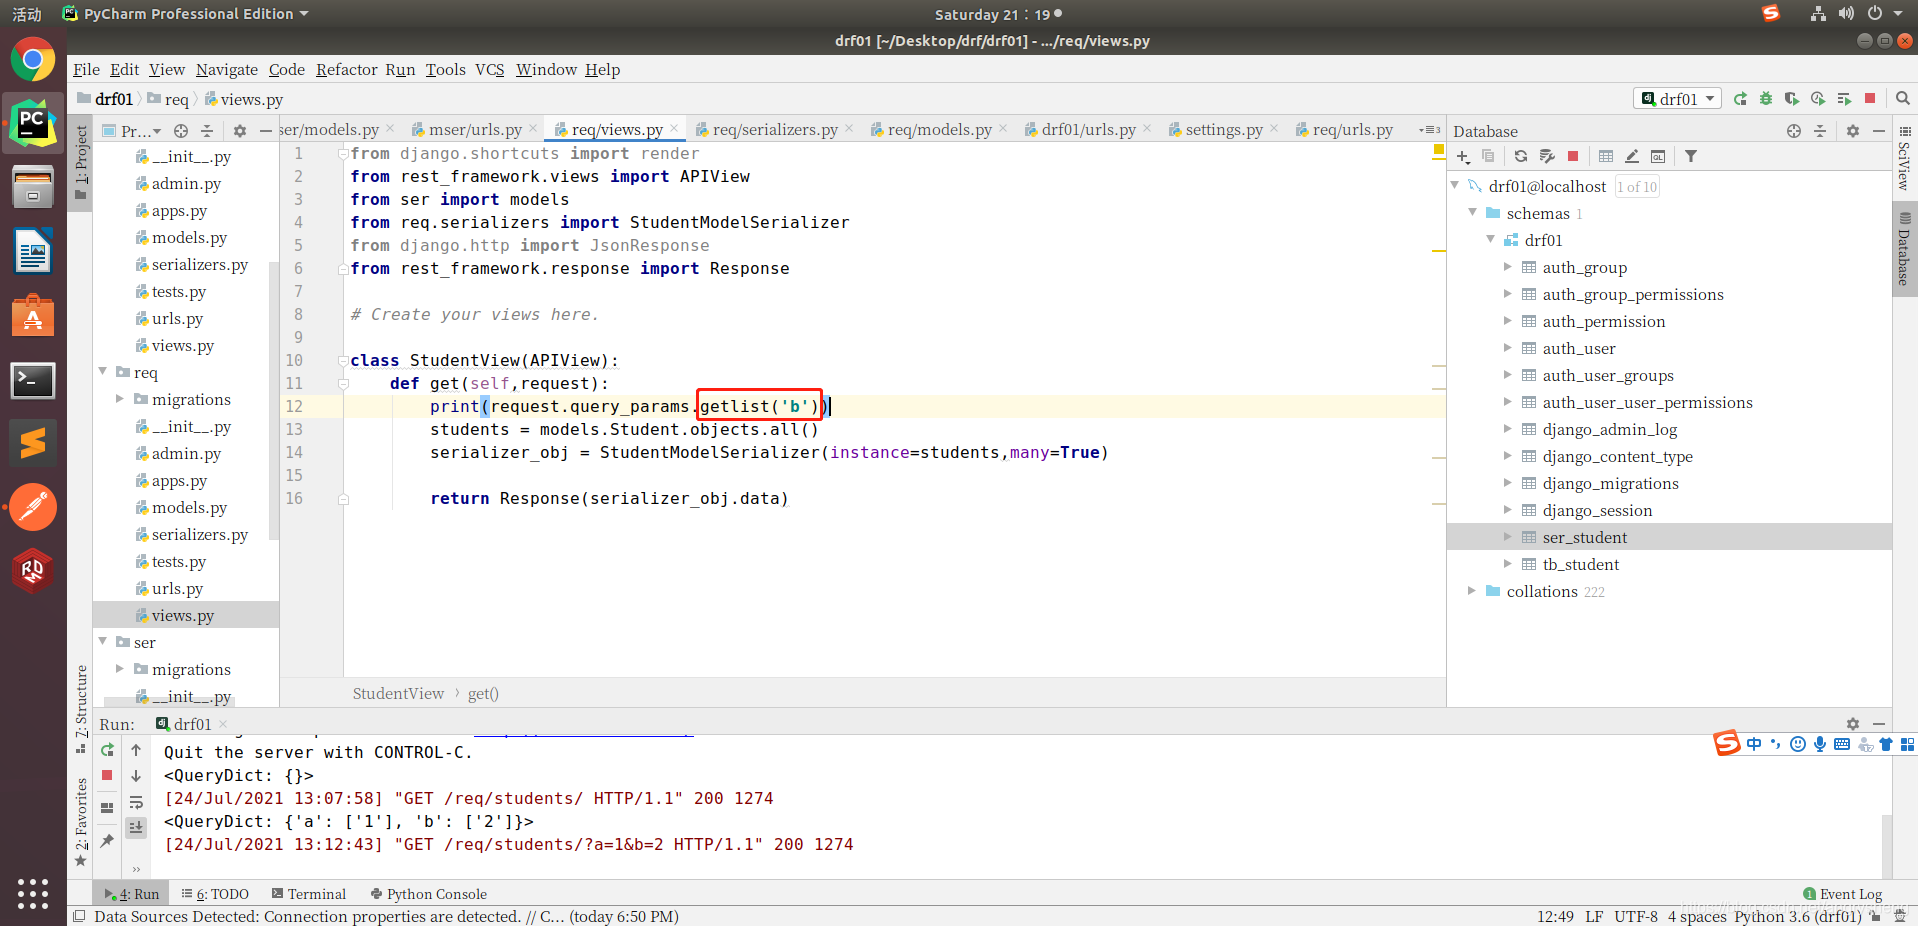Launch Chrome from the Ubuntu dock
The height and width of the screenshot is (926, 1918).
click(33, 60)
